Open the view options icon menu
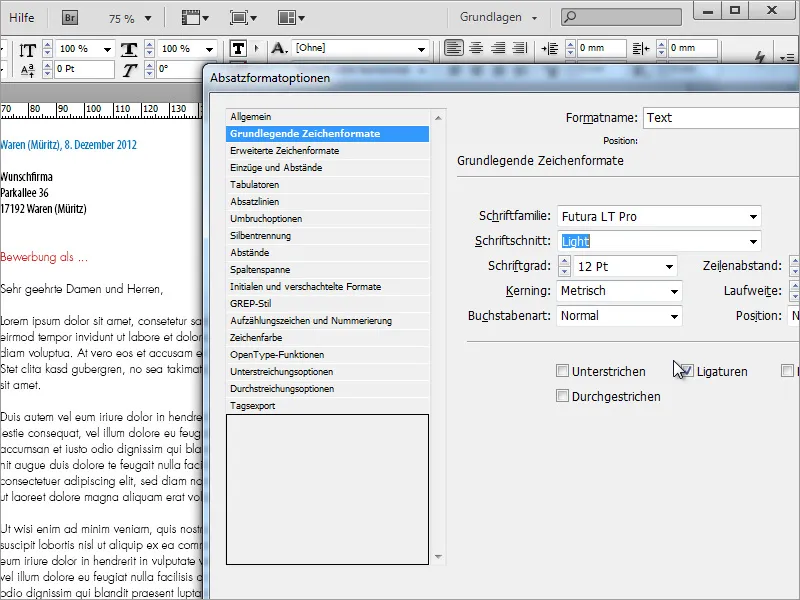Image resolution: width=800 pixels, height=600 pixels. coord(194,17)
